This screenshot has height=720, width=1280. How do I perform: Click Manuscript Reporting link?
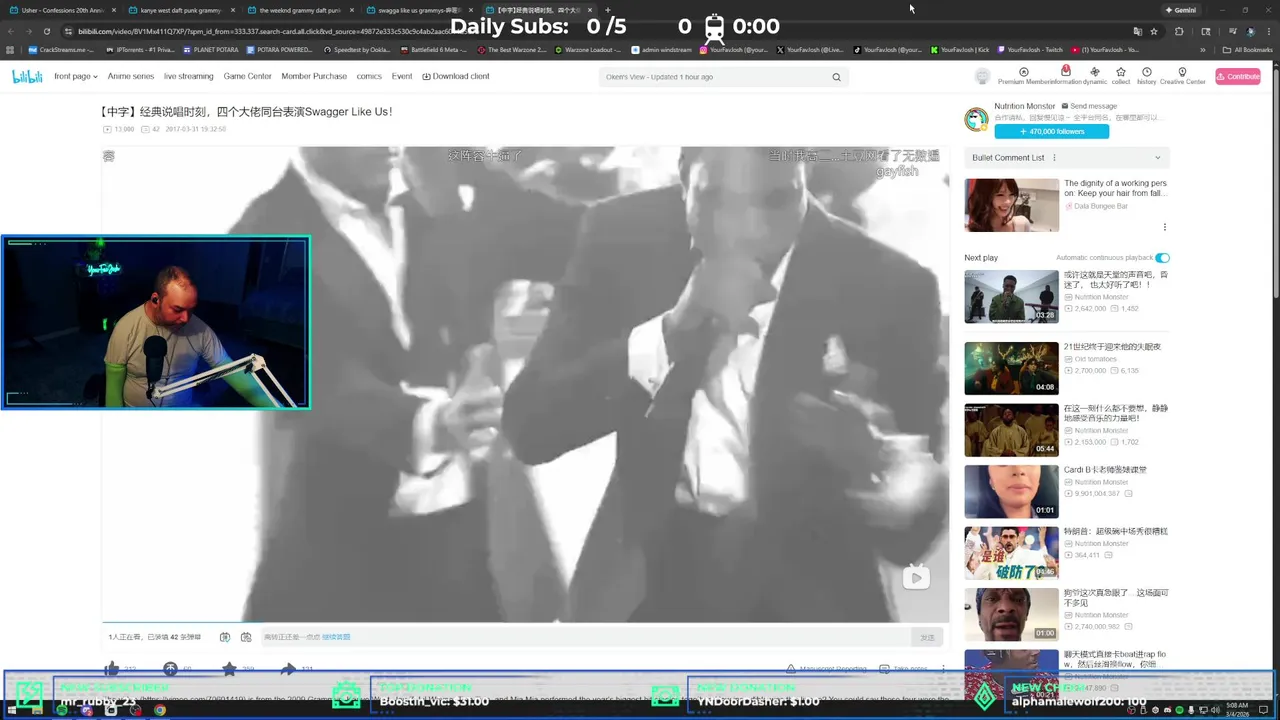(x=826, y=669)
